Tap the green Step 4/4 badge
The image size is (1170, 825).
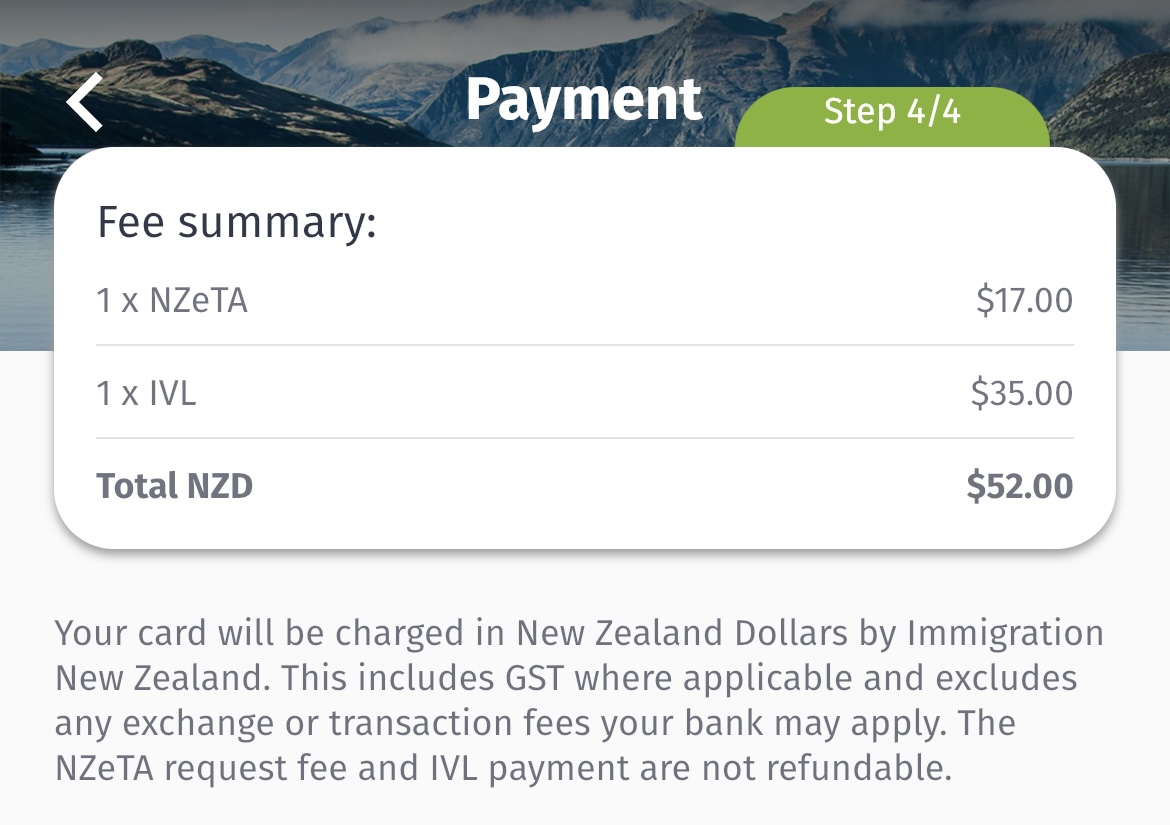click(892, 112)
